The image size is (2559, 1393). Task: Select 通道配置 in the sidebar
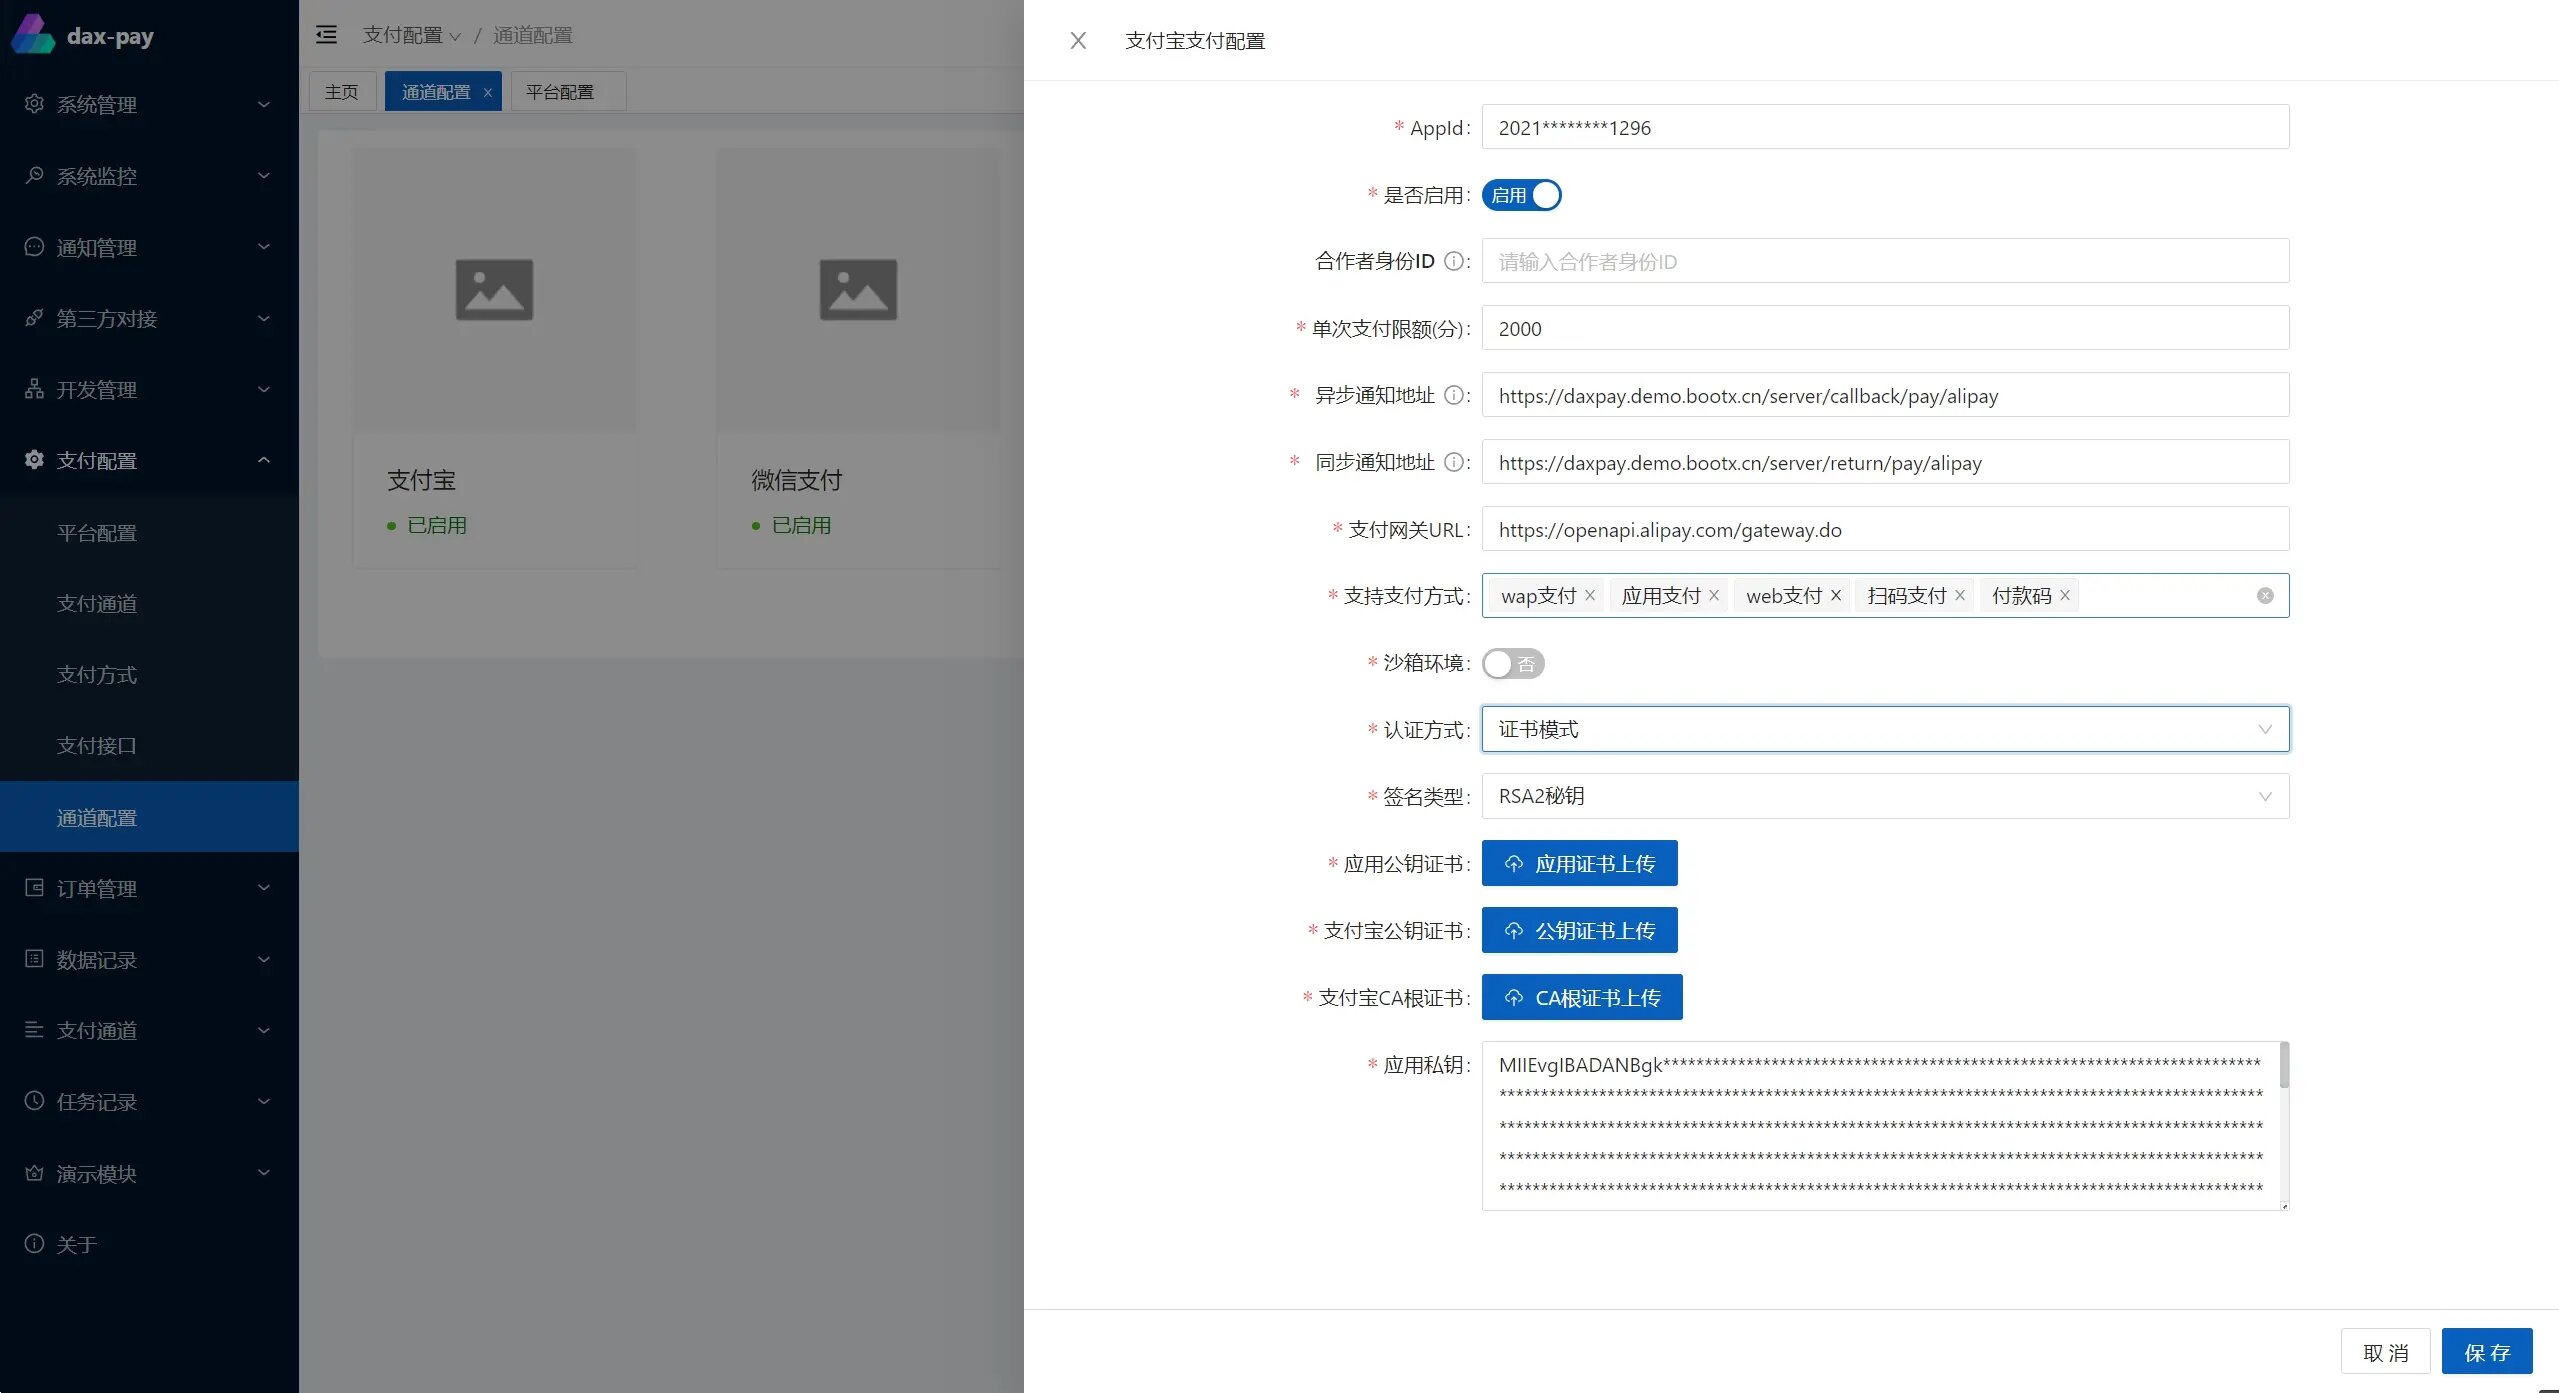pos(149,817)
